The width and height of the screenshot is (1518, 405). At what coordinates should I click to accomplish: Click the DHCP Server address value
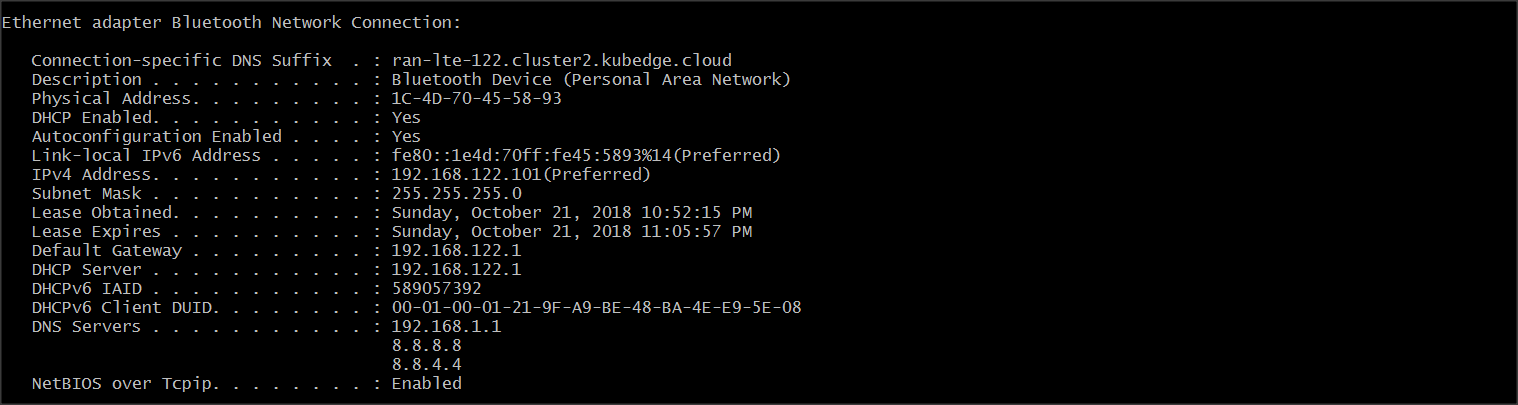(456, 269)
